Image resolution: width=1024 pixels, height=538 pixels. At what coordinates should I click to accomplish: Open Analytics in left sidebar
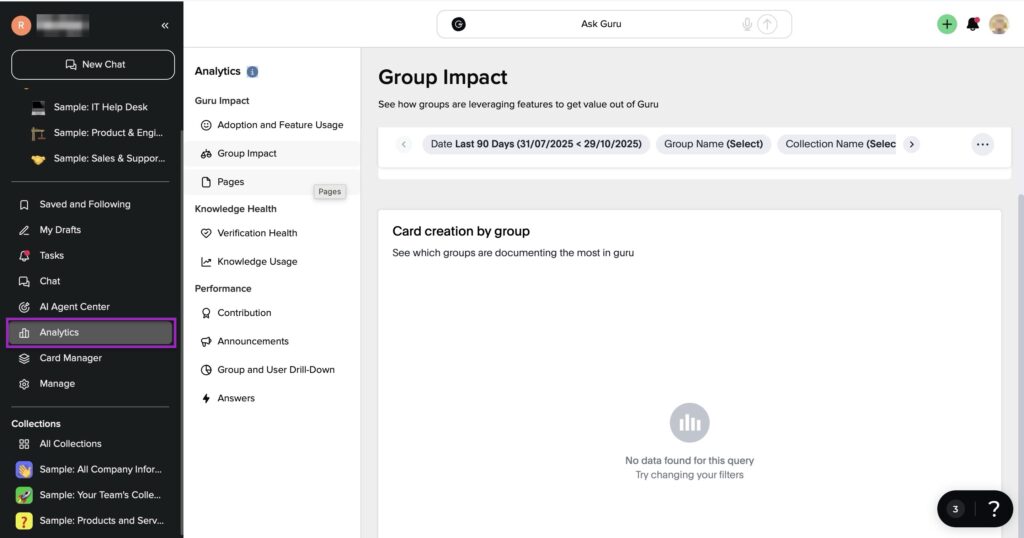[x=91, y=332]
